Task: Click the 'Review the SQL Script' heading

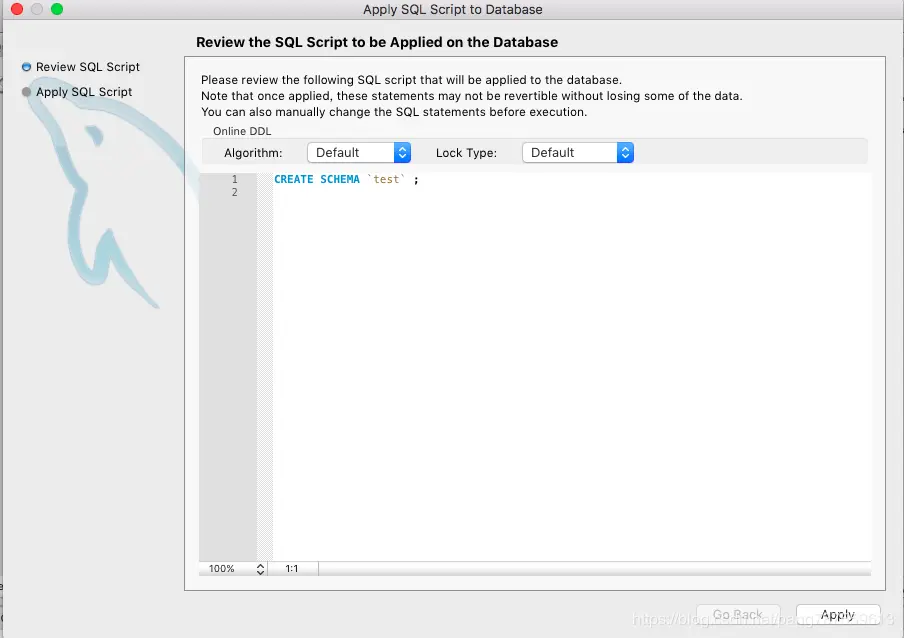Action: coord(377,42)
